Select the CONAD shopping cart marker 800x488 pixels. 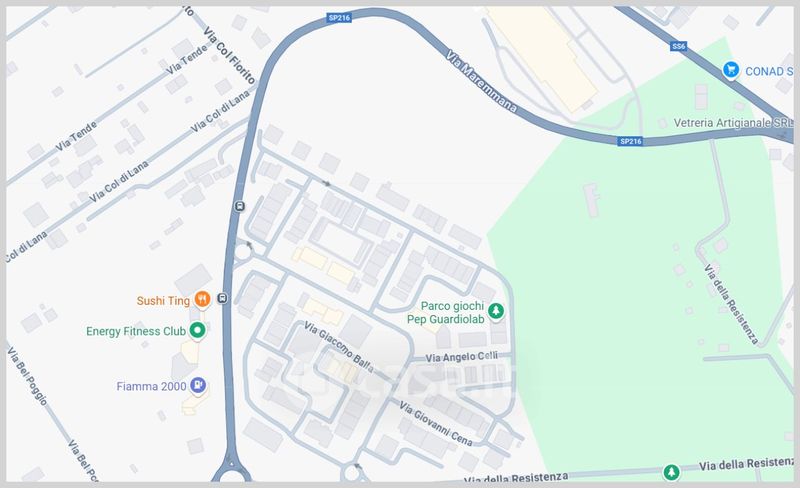(731, 70)
